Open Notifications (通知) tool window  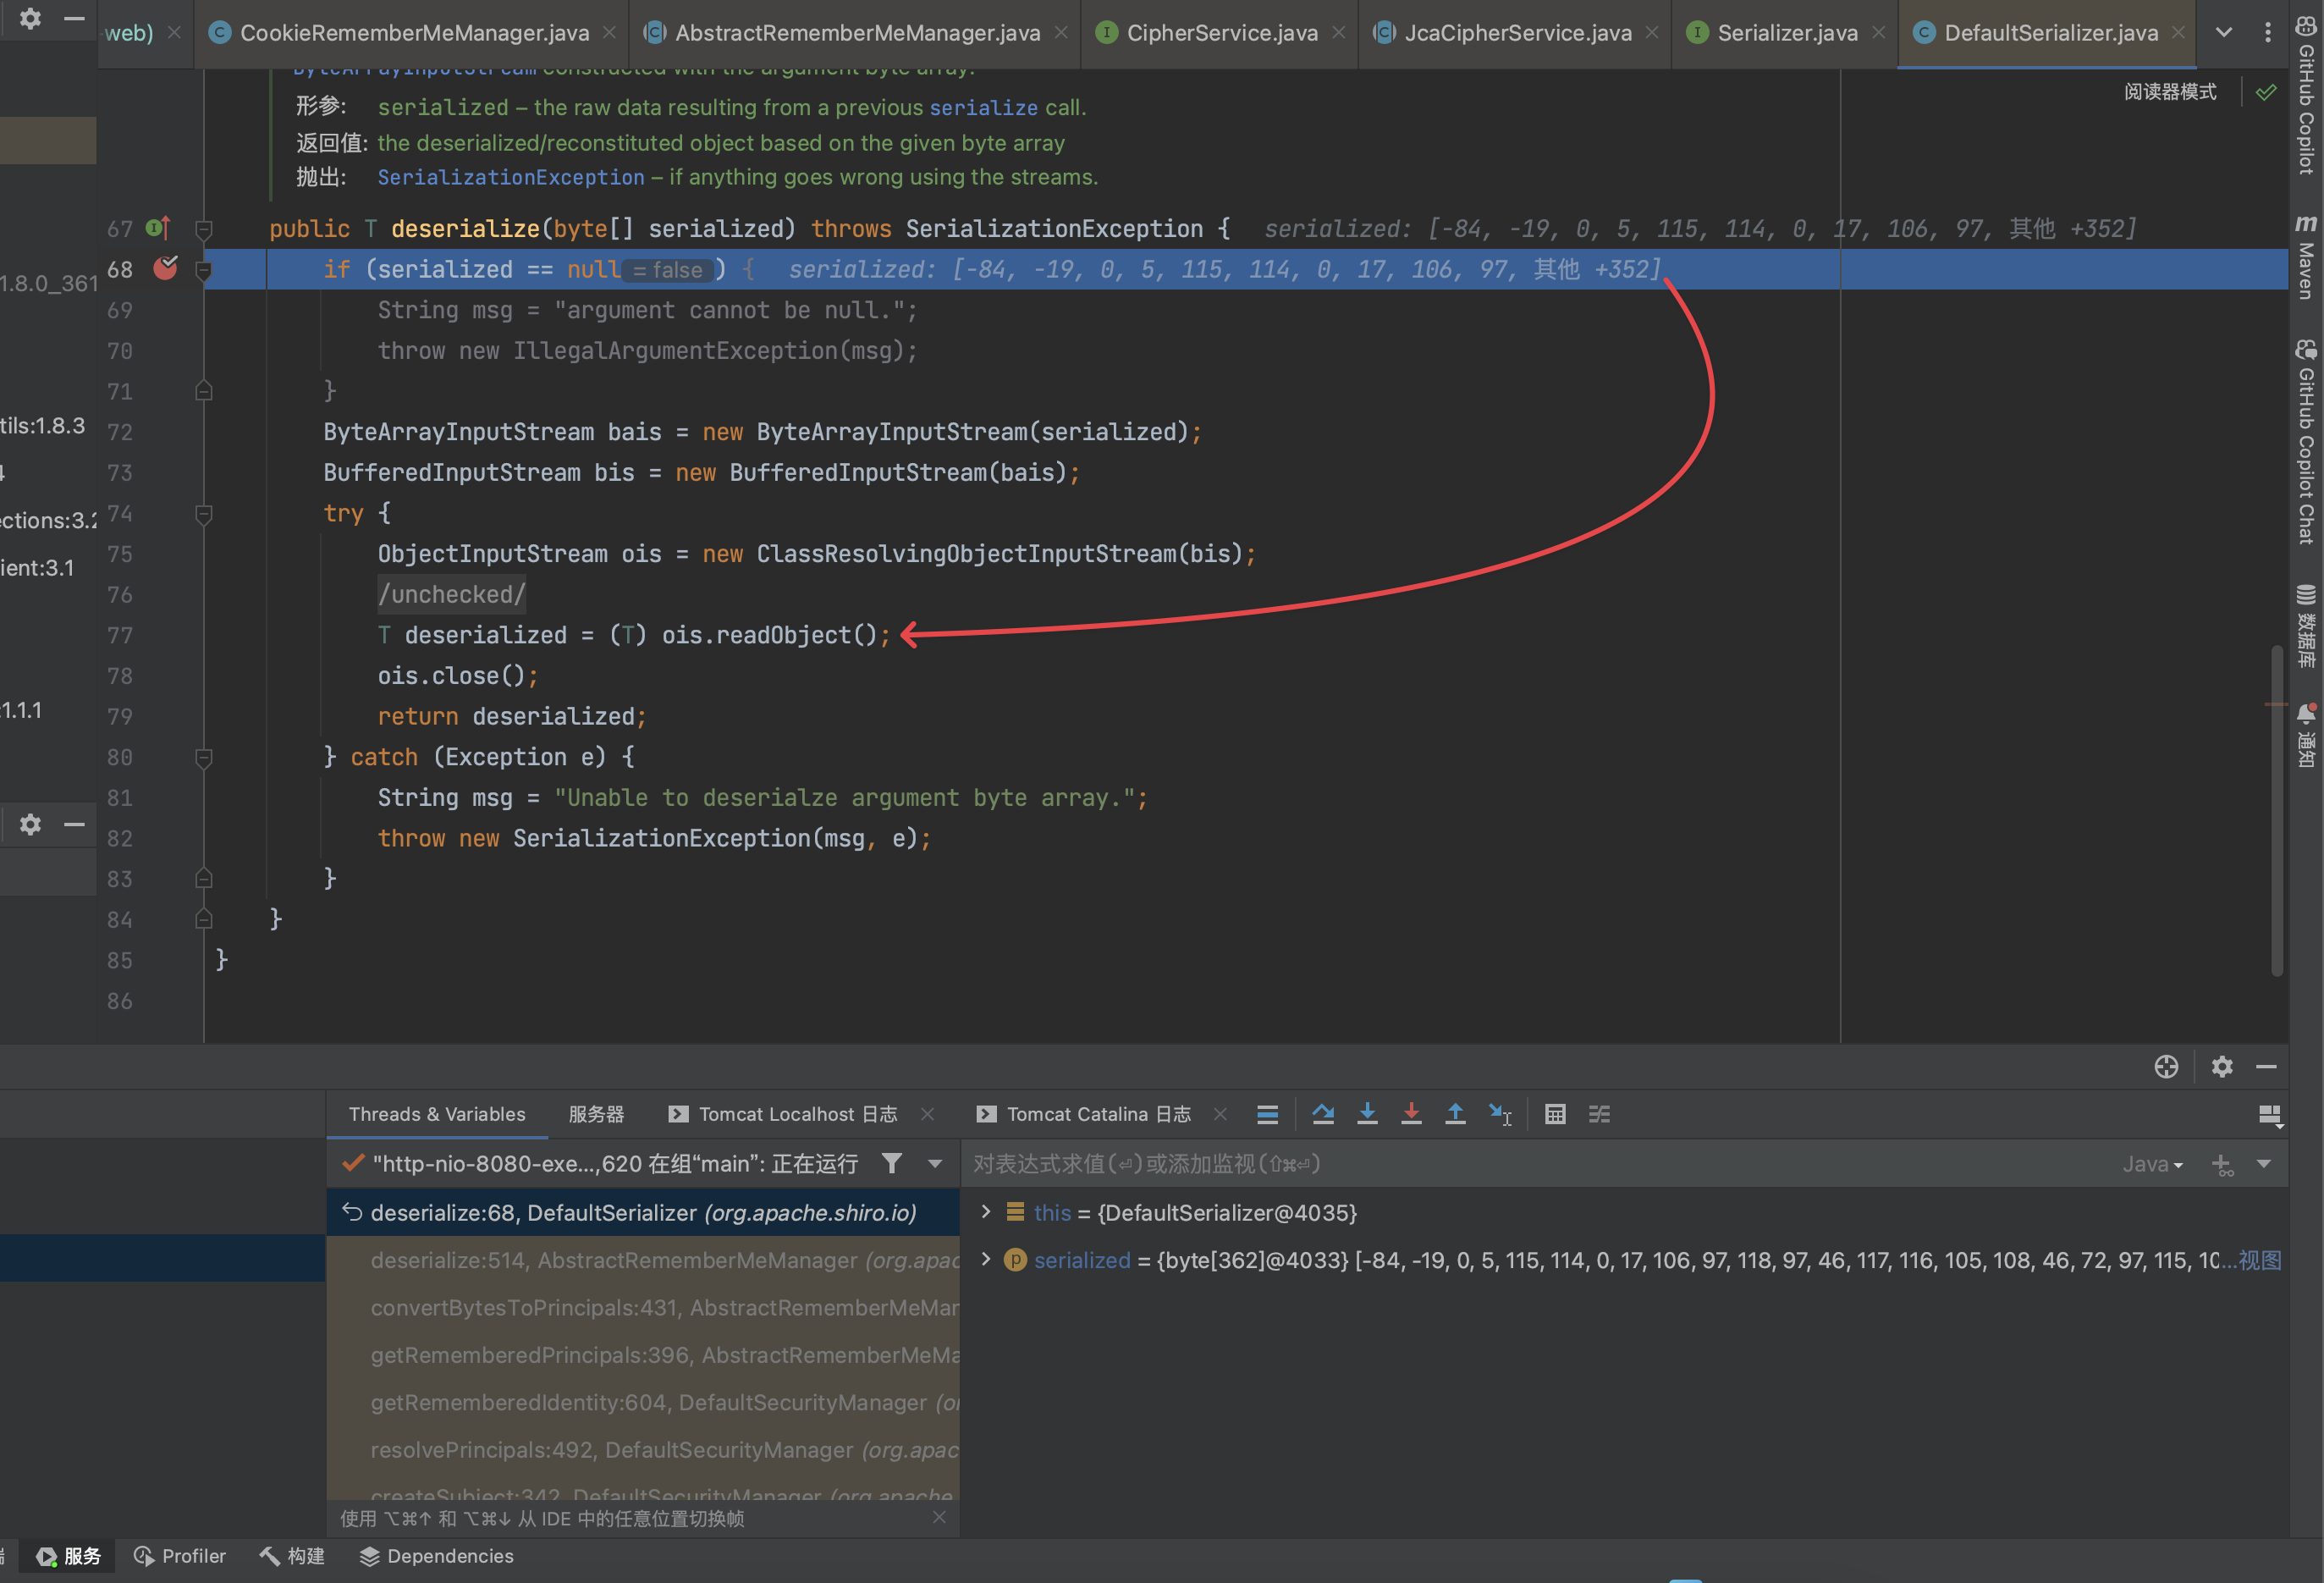[2306, 736]
